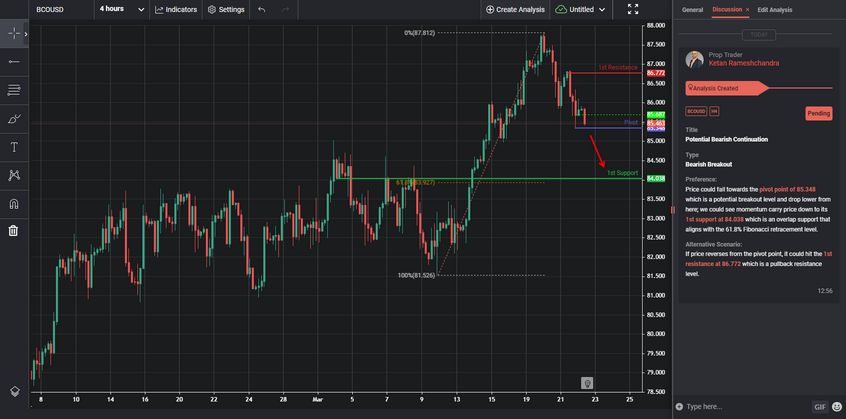Open the Untitled layout dropdown
The height and width of the screenshot is (419, 846).
580,10
